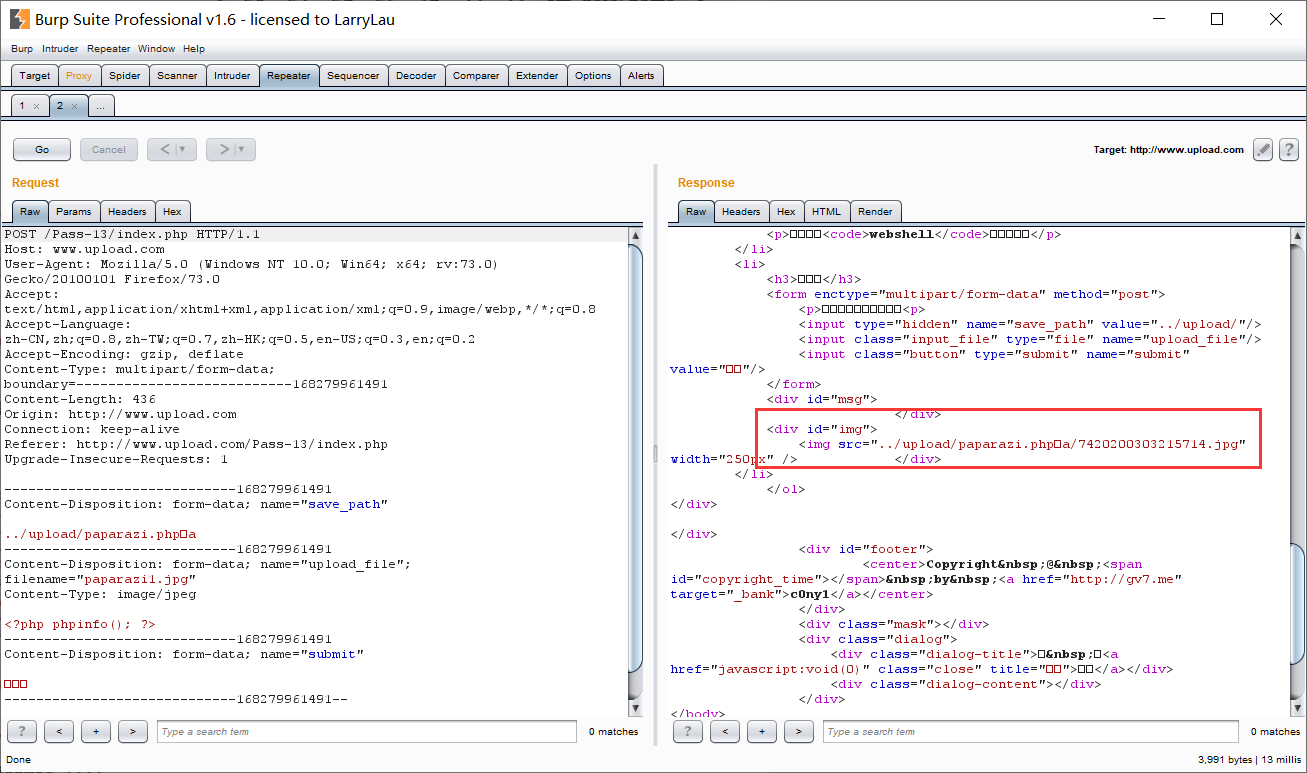
Task: Click the 'Content-Length: 436' header line
Action: coord(80,399)
